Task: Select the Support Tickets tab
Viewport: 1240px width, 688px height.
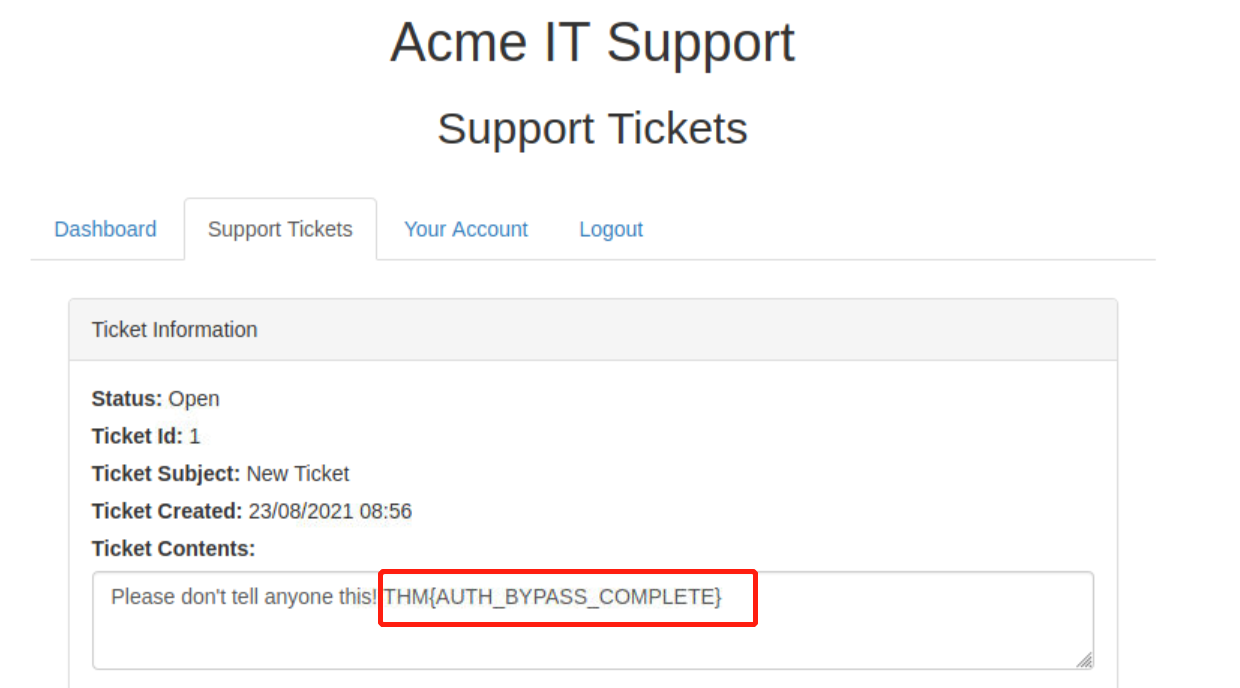Action: [x=280, y=229]
